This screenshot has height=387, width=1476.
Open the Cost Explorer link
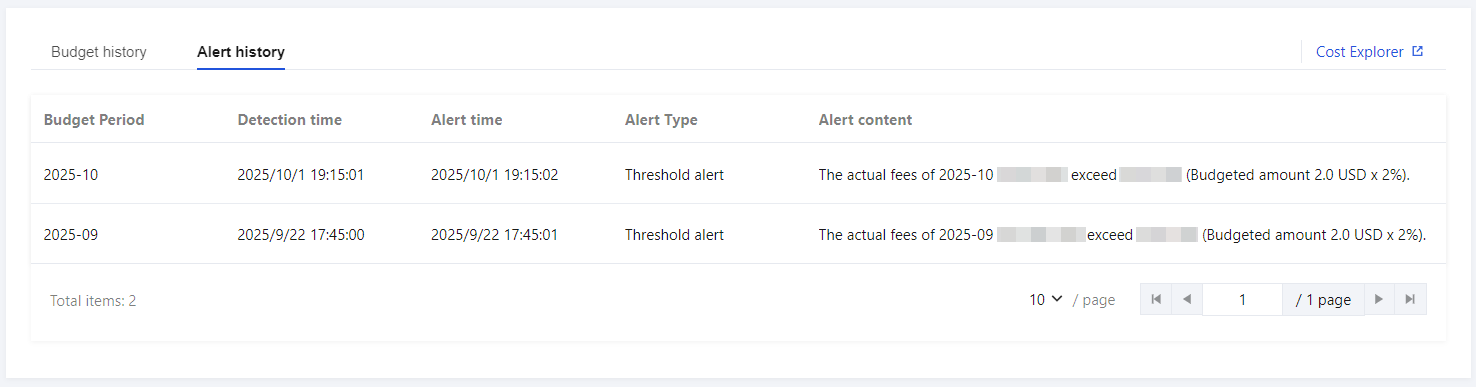click(1360, 52)
